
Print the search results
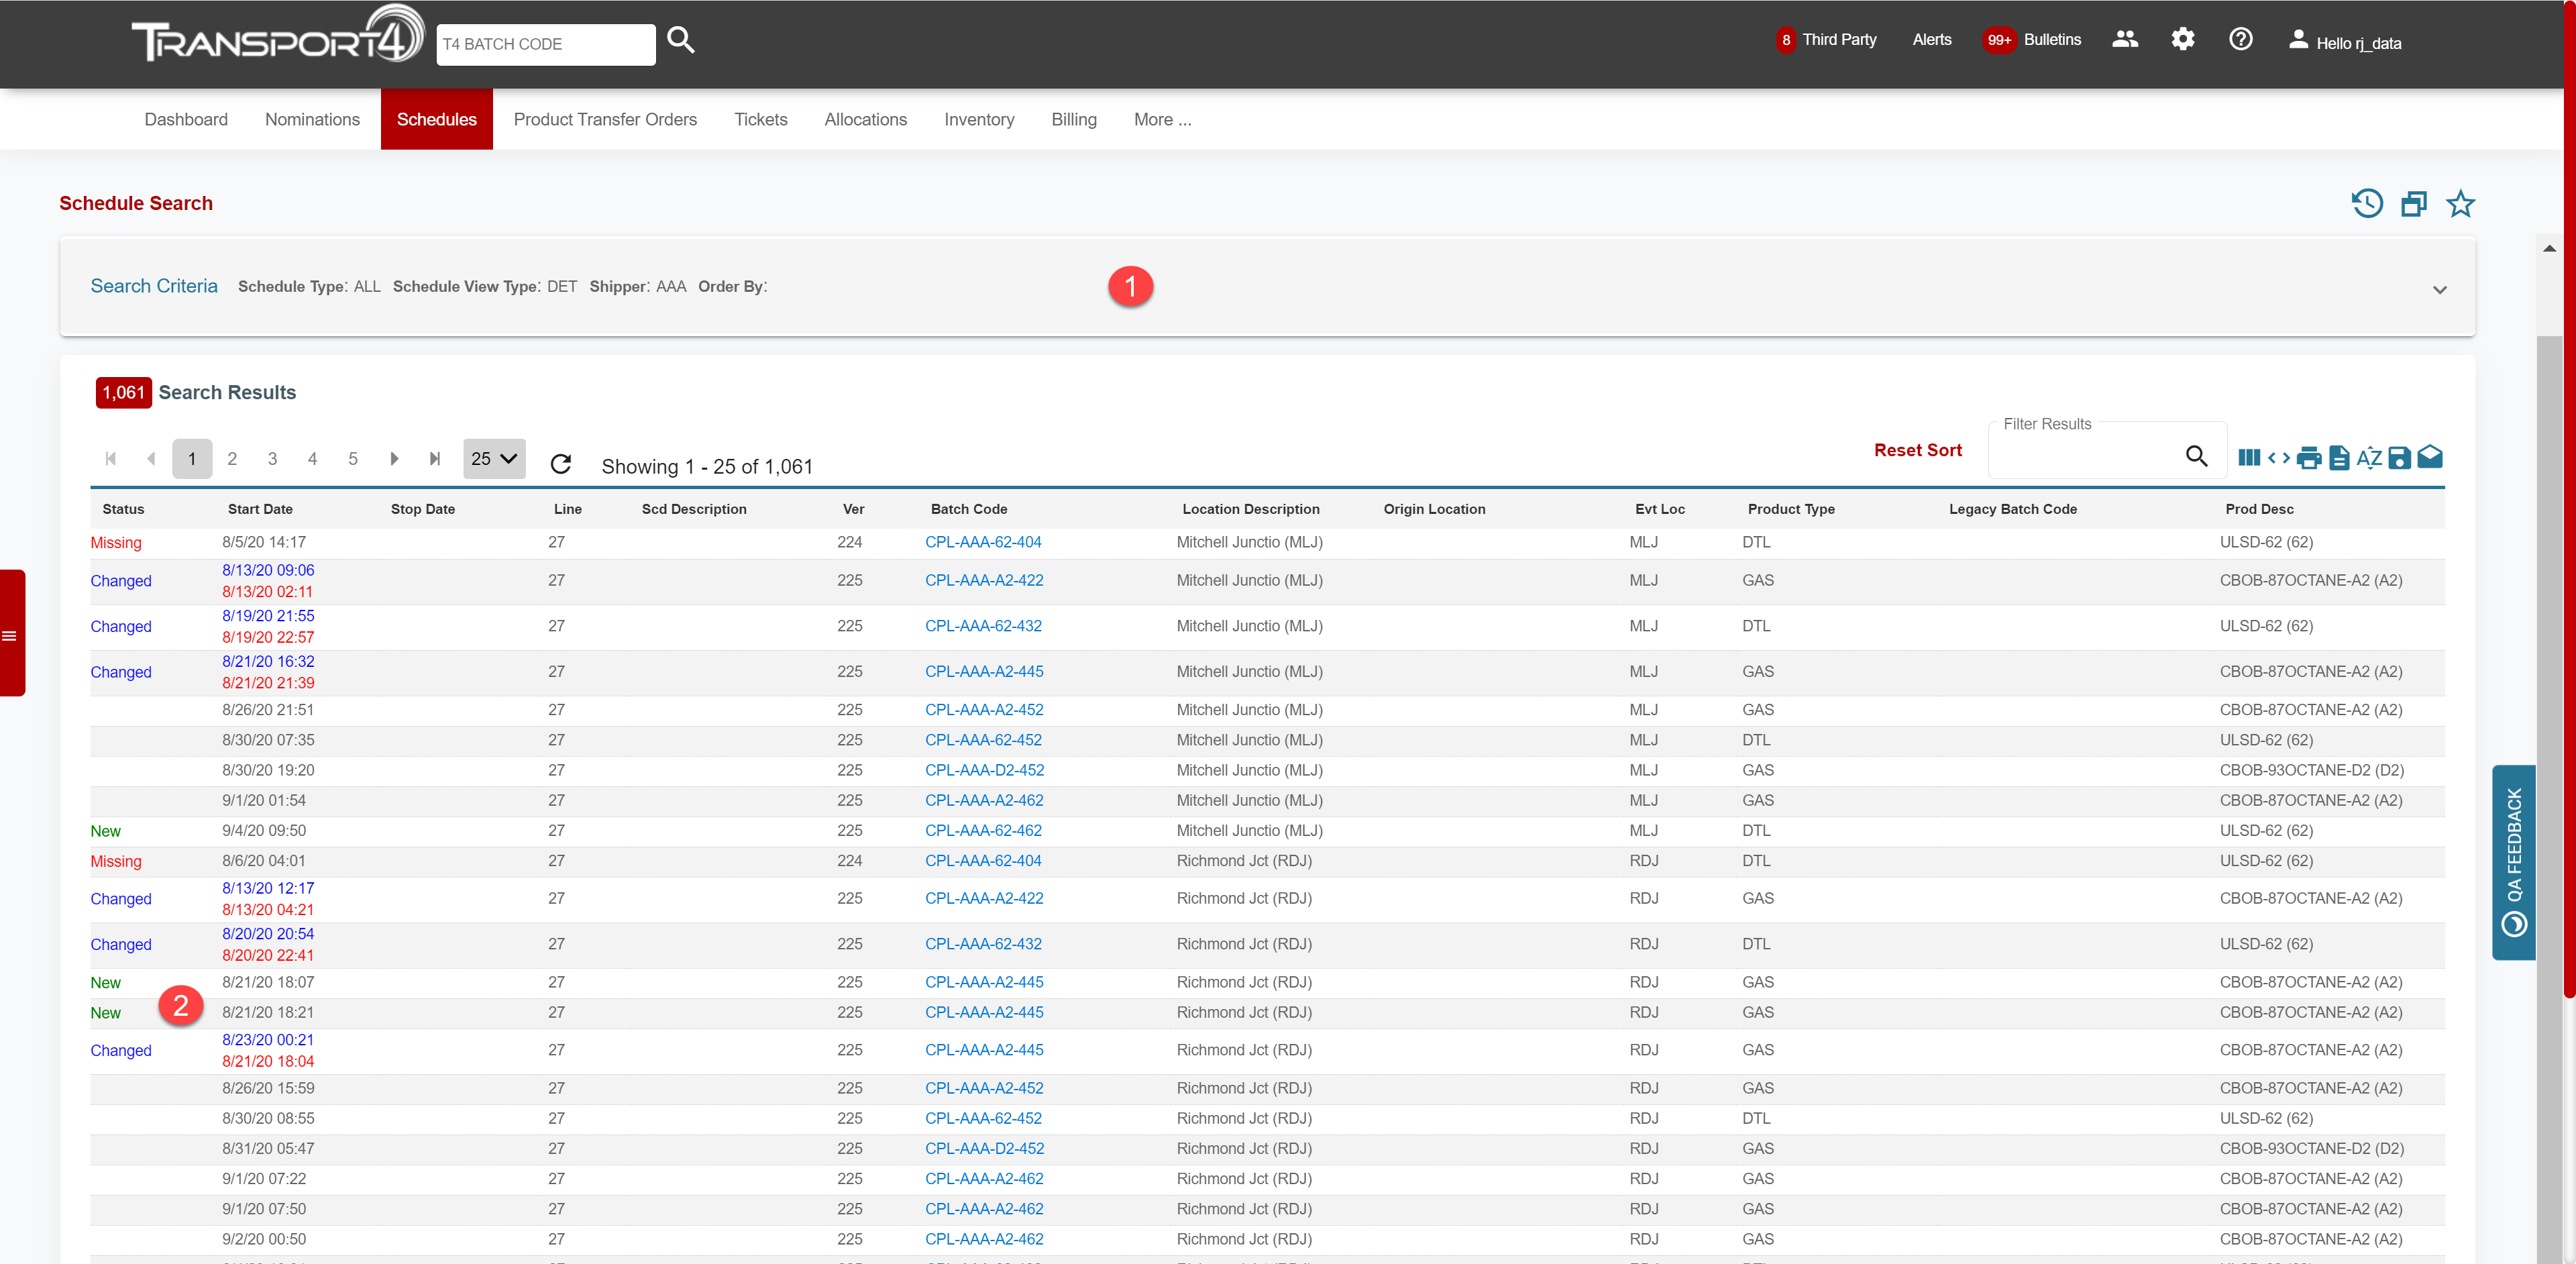pos(2309,458)
